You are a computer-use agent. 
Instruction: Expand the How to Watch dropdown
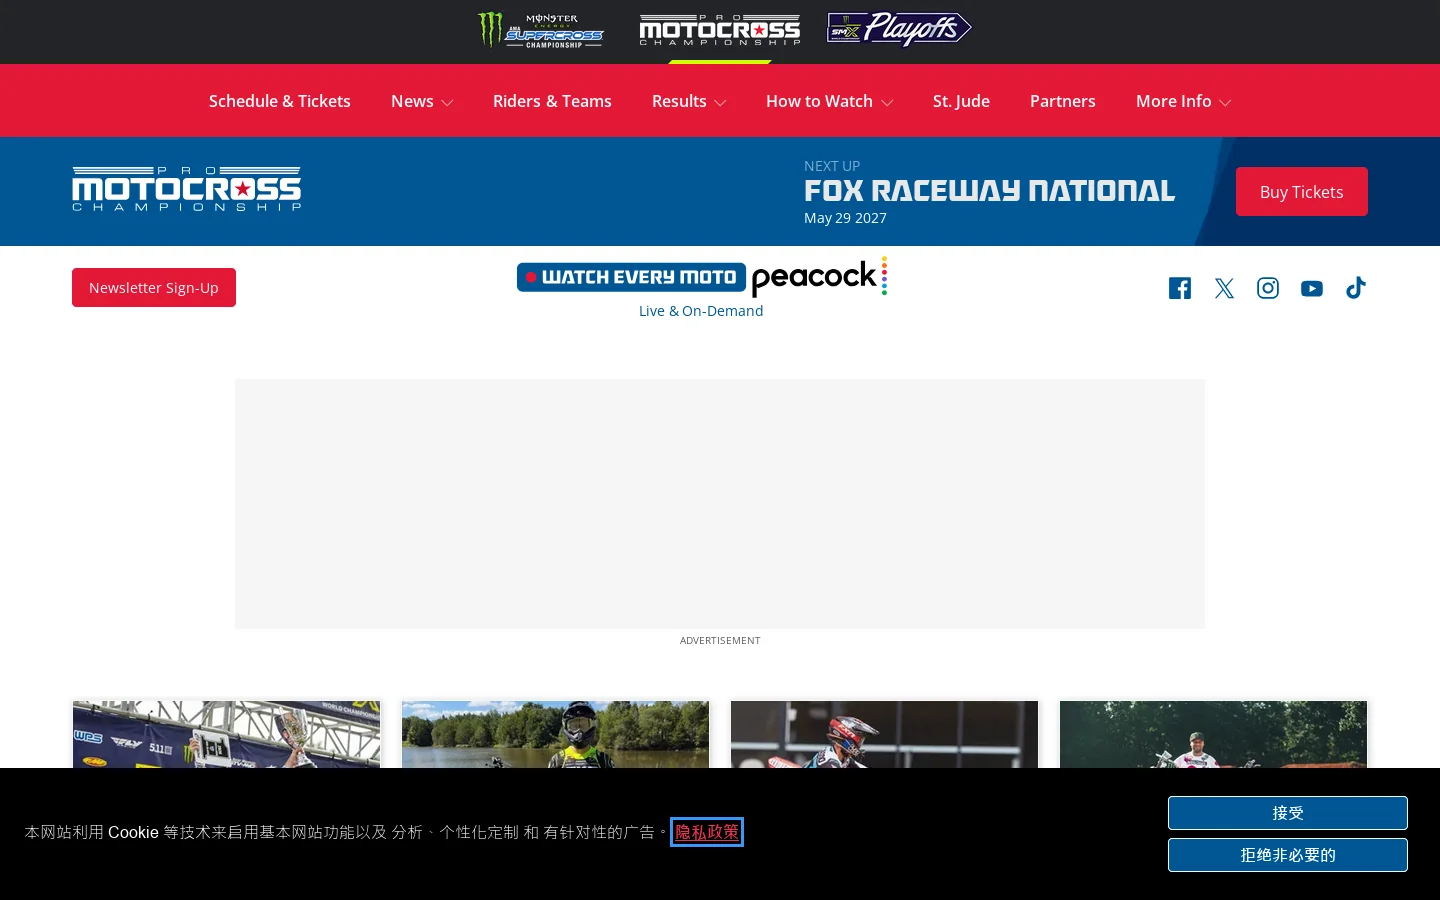(x=829, y=101)
